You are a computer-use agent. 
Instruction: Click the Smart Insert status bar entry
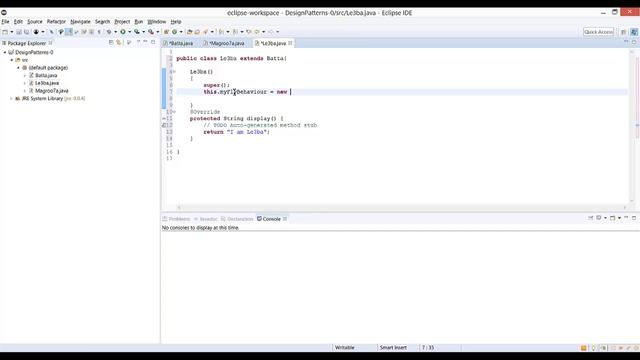393,348
